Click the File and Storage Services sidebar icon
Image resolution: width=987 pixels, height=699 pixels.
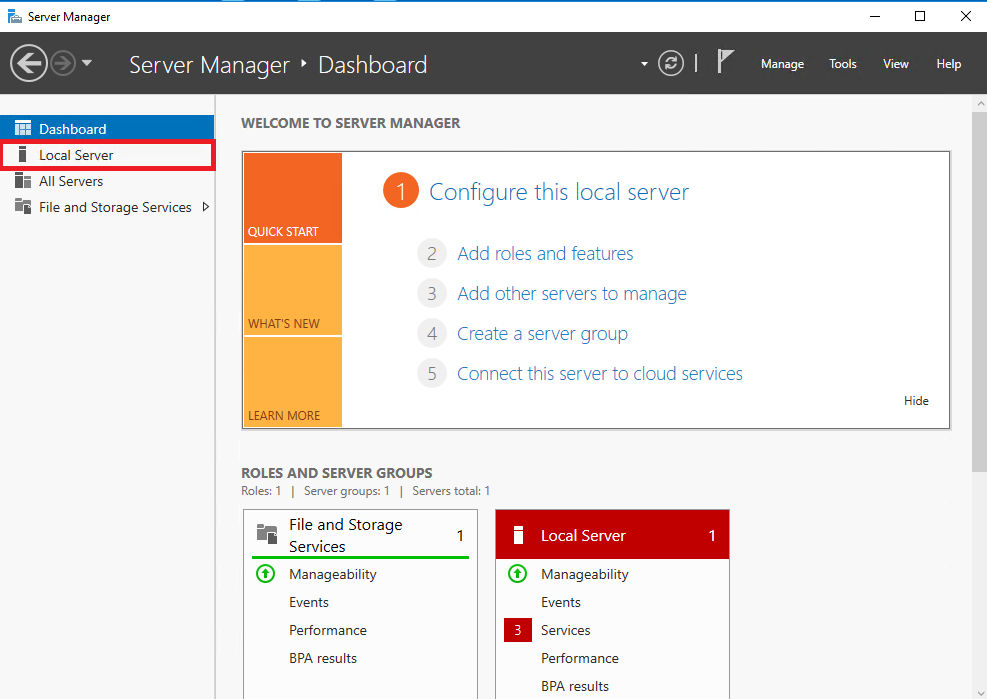click(23, 207)
